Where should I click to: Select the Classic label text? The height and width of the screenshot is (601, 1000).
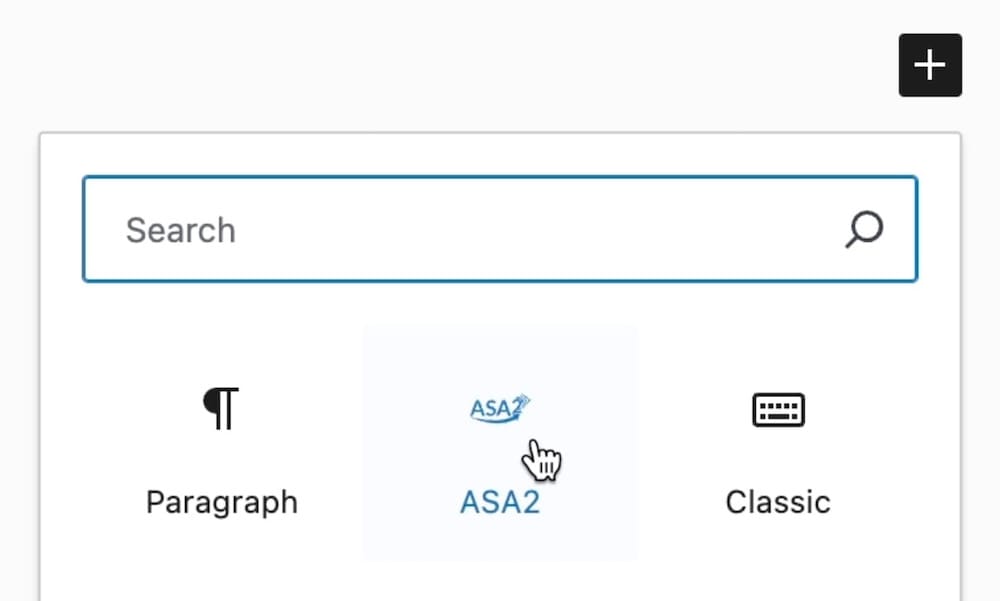click(x=778, y=501)
